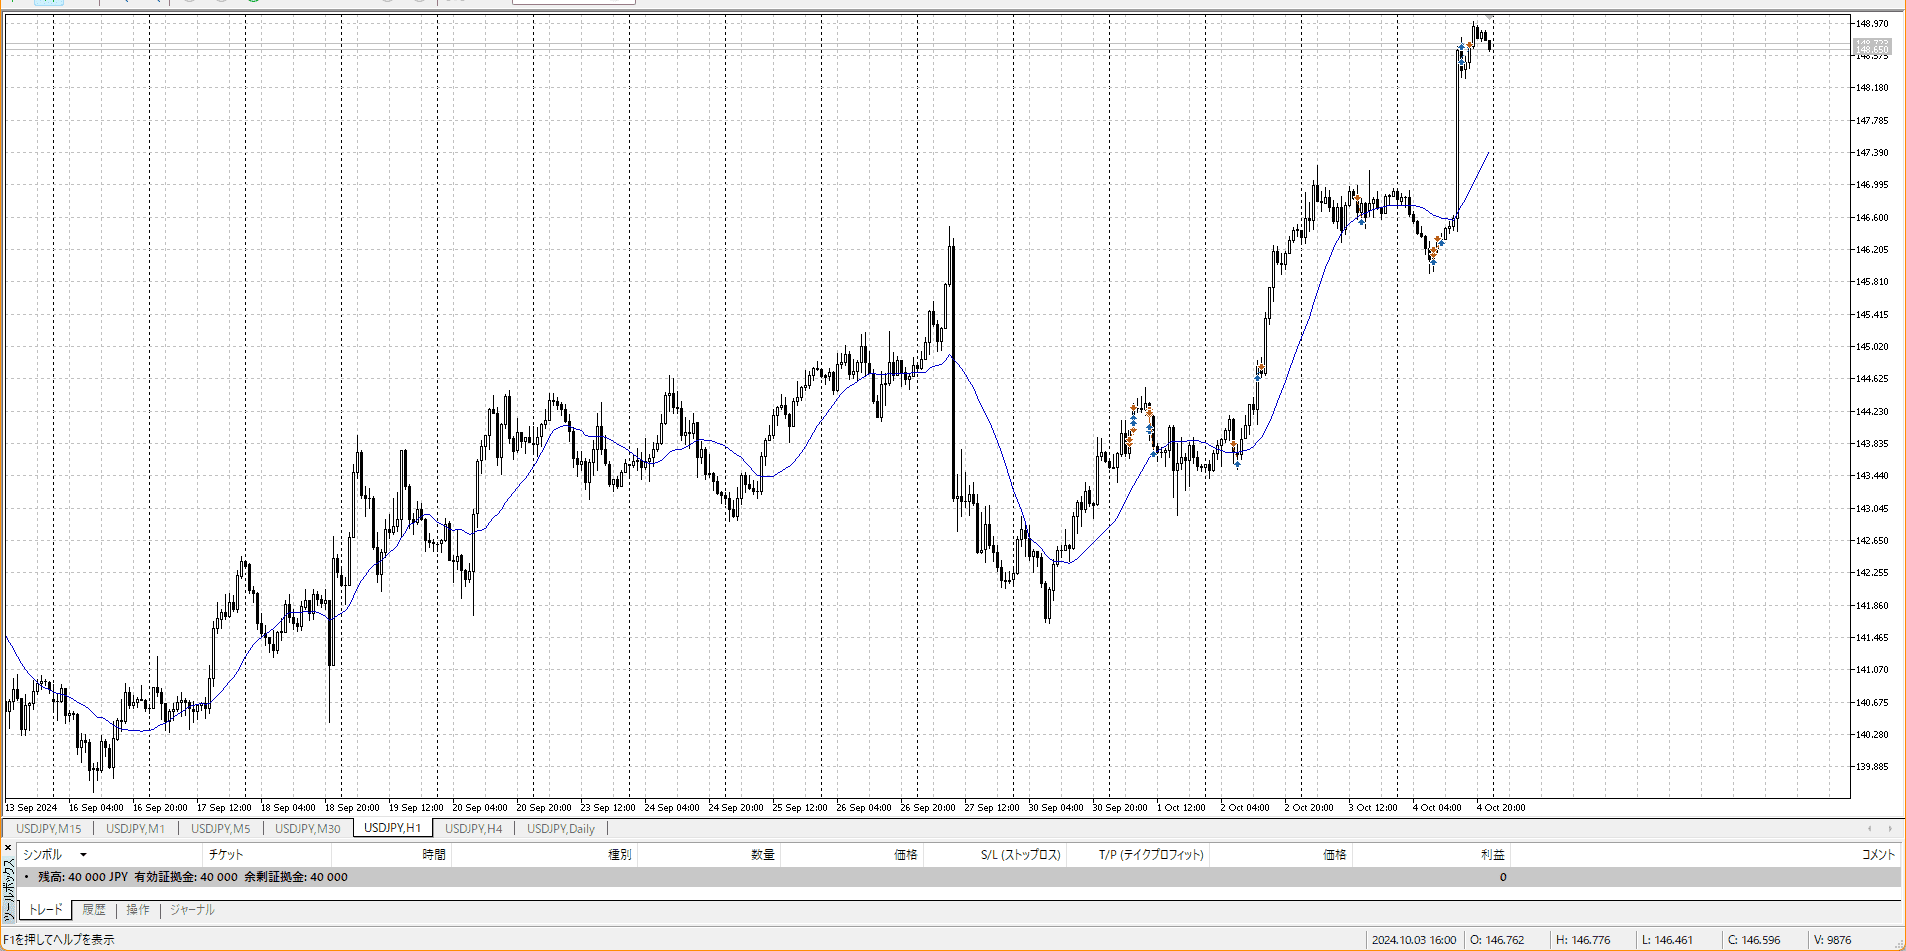The image size is (1906, 951).
Task: Show the USDJPY,Daily chart tab
Action: (560, 828)
